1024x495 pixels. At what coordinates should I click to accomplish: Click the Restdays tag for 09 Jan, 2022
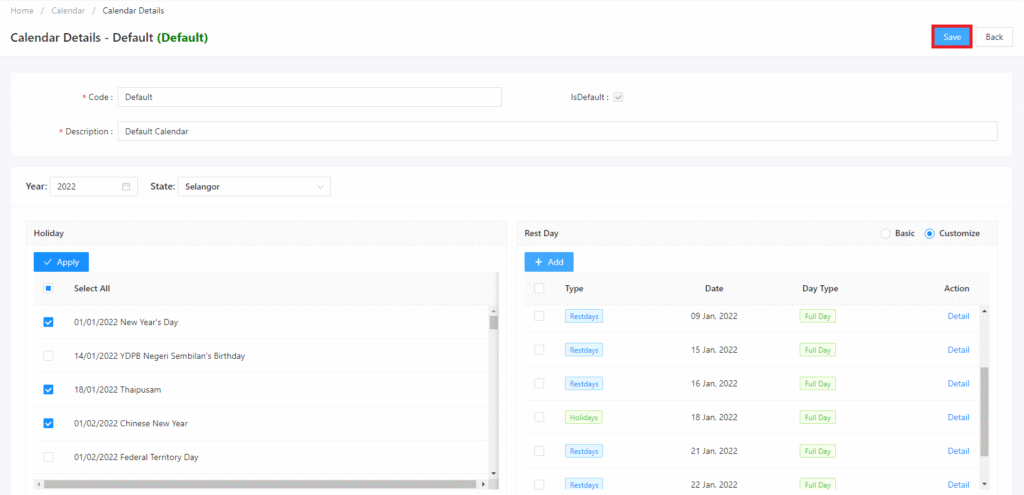[583, 316]
